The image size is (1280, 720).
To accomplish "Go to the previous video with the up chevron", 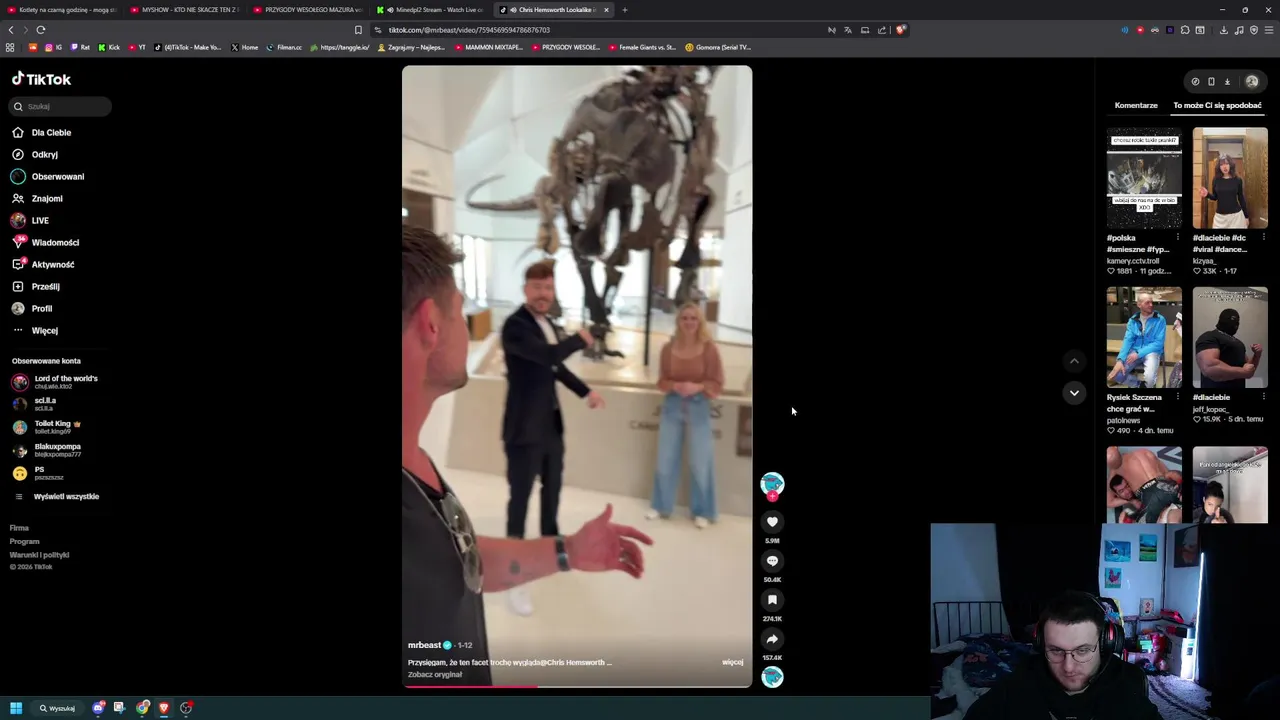I will (1074, 361).
